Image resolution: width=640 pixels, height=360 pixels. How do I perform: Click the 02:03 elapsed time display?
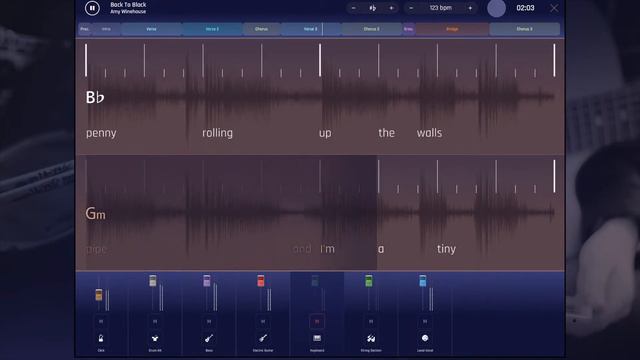(525, 8)
